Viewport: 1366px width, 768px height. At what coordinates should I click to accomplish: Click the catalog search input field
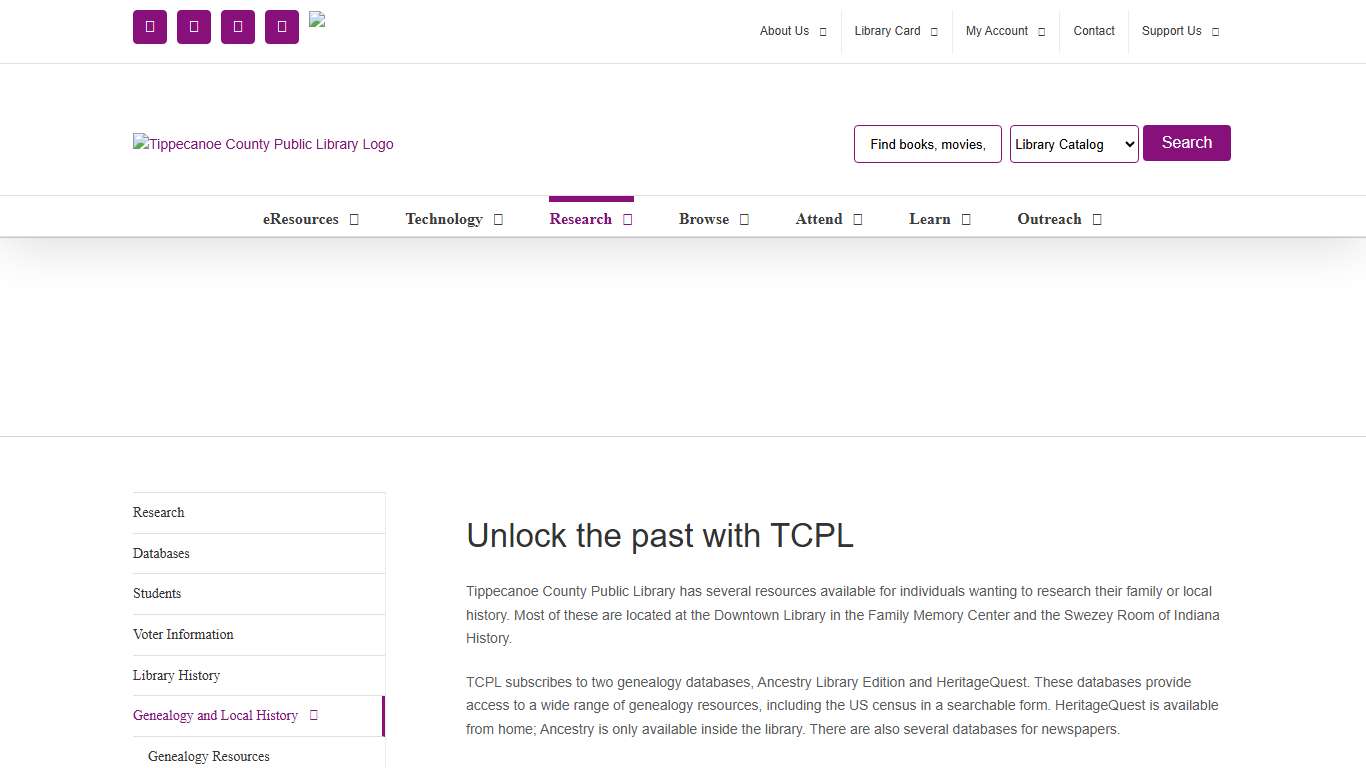[927, 143]
